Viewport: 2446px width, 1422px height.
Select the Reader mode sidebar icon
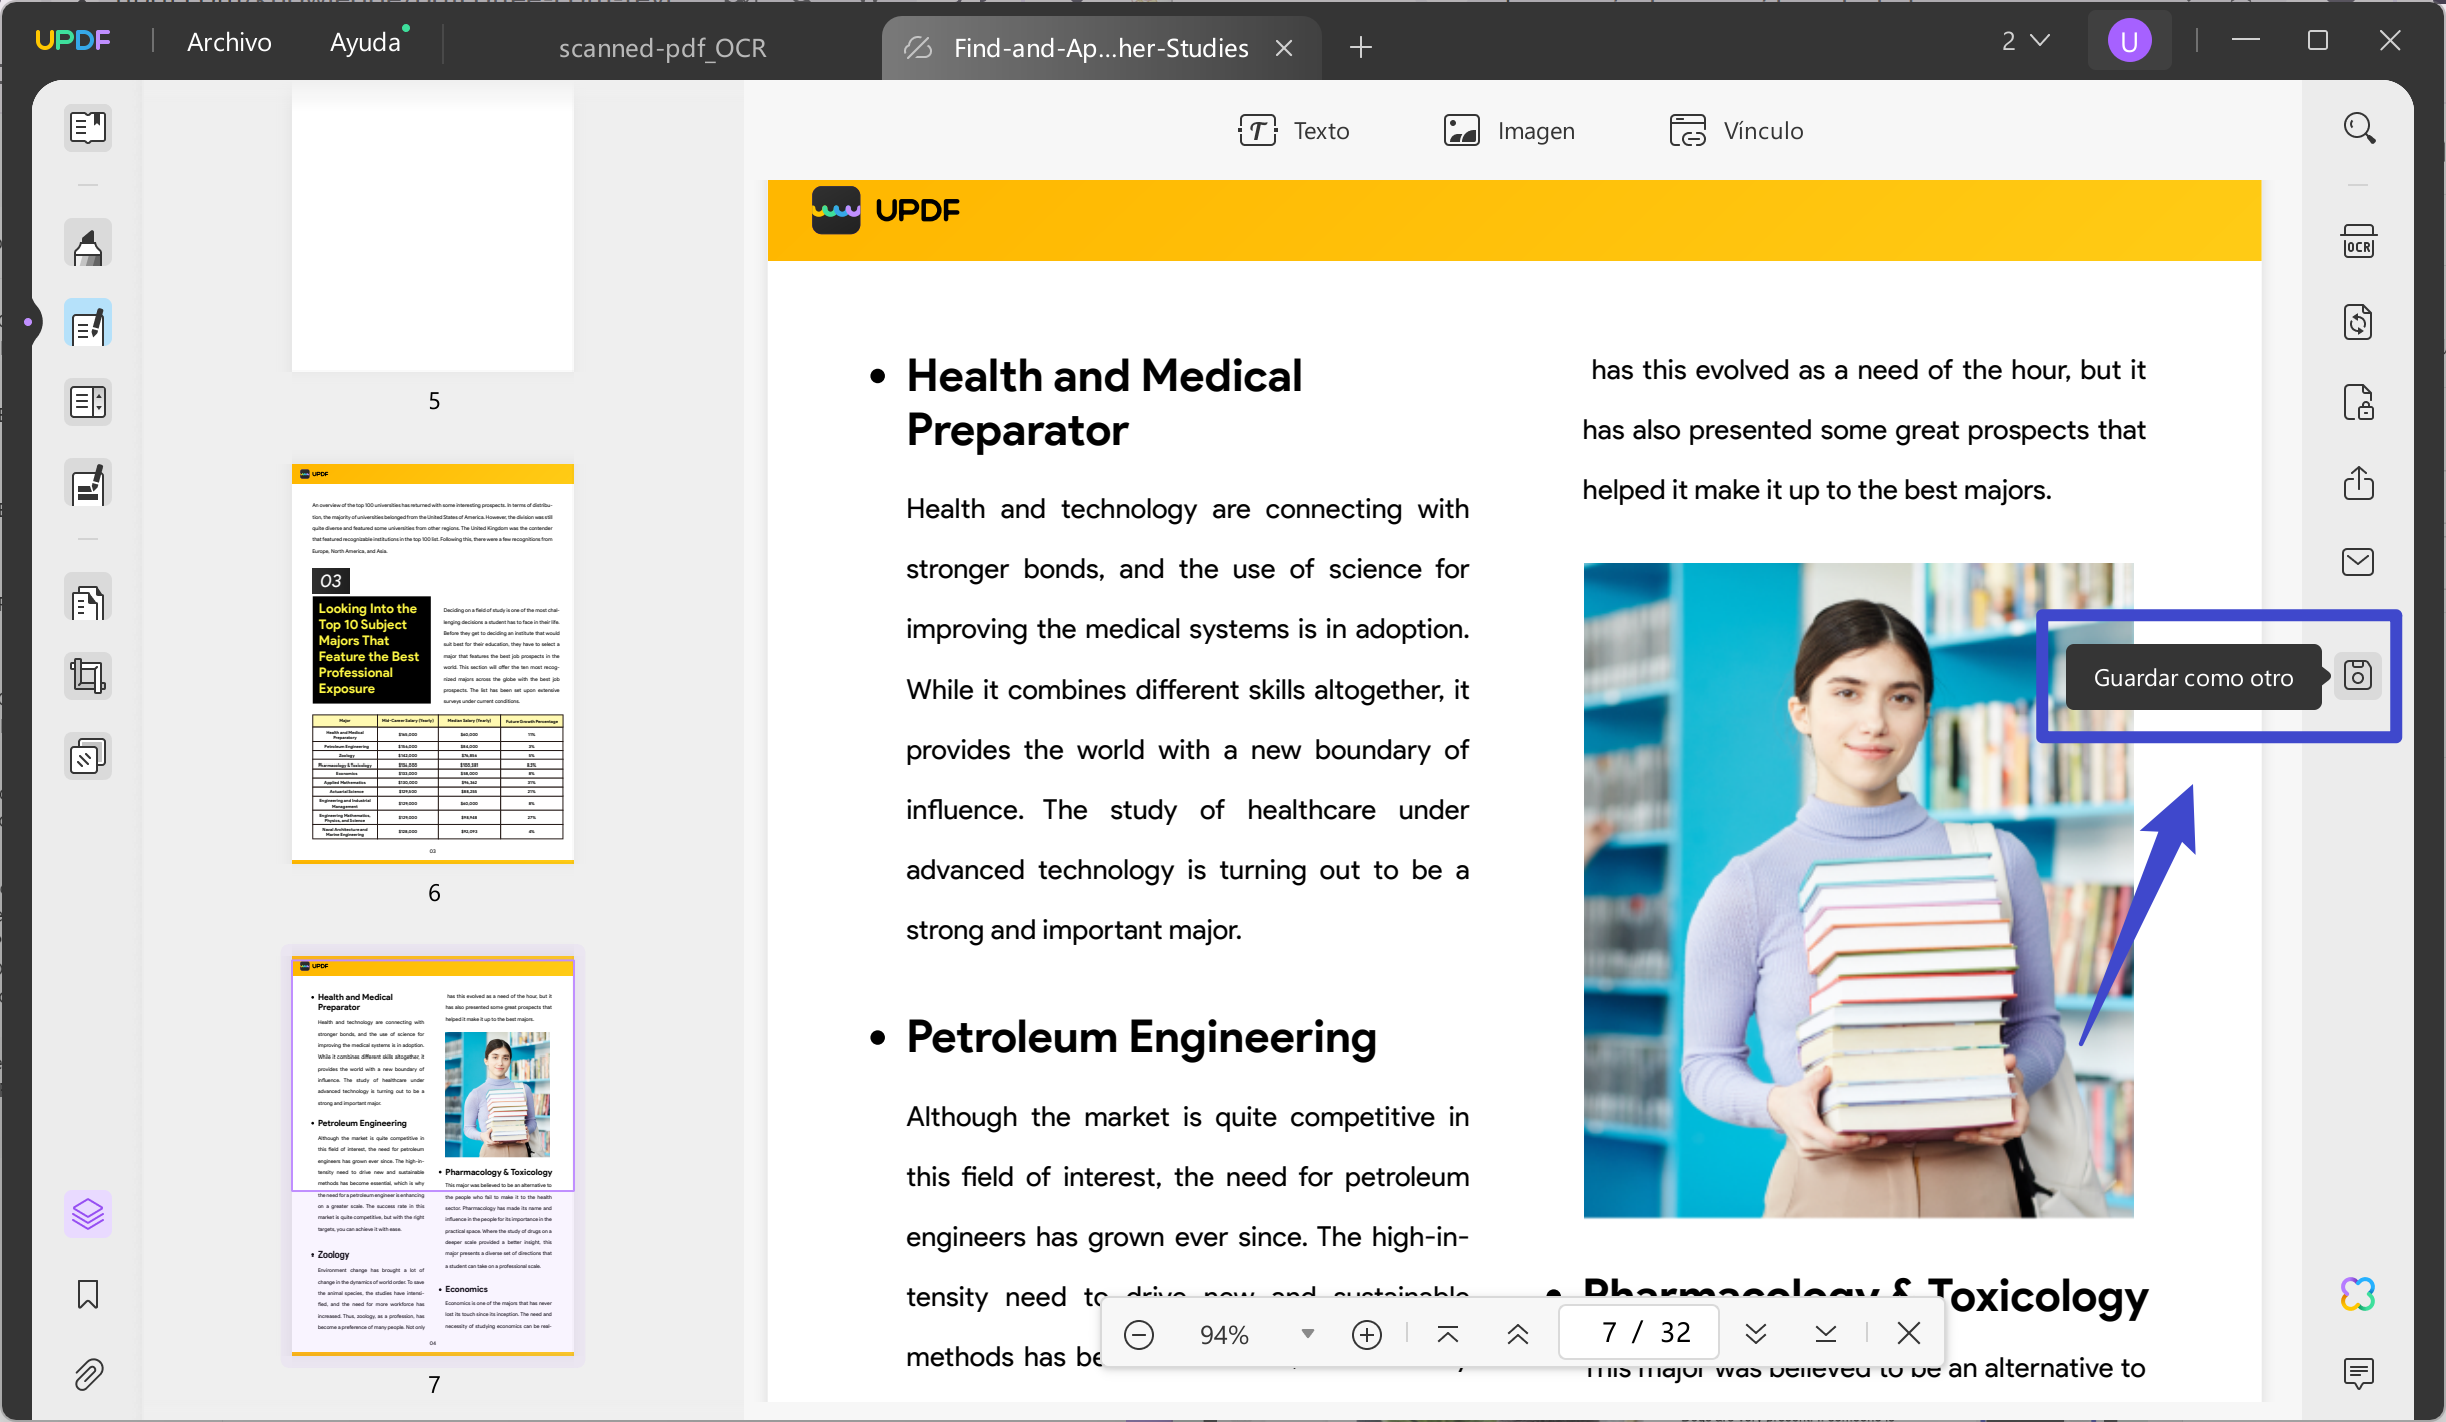pos(88,128)
